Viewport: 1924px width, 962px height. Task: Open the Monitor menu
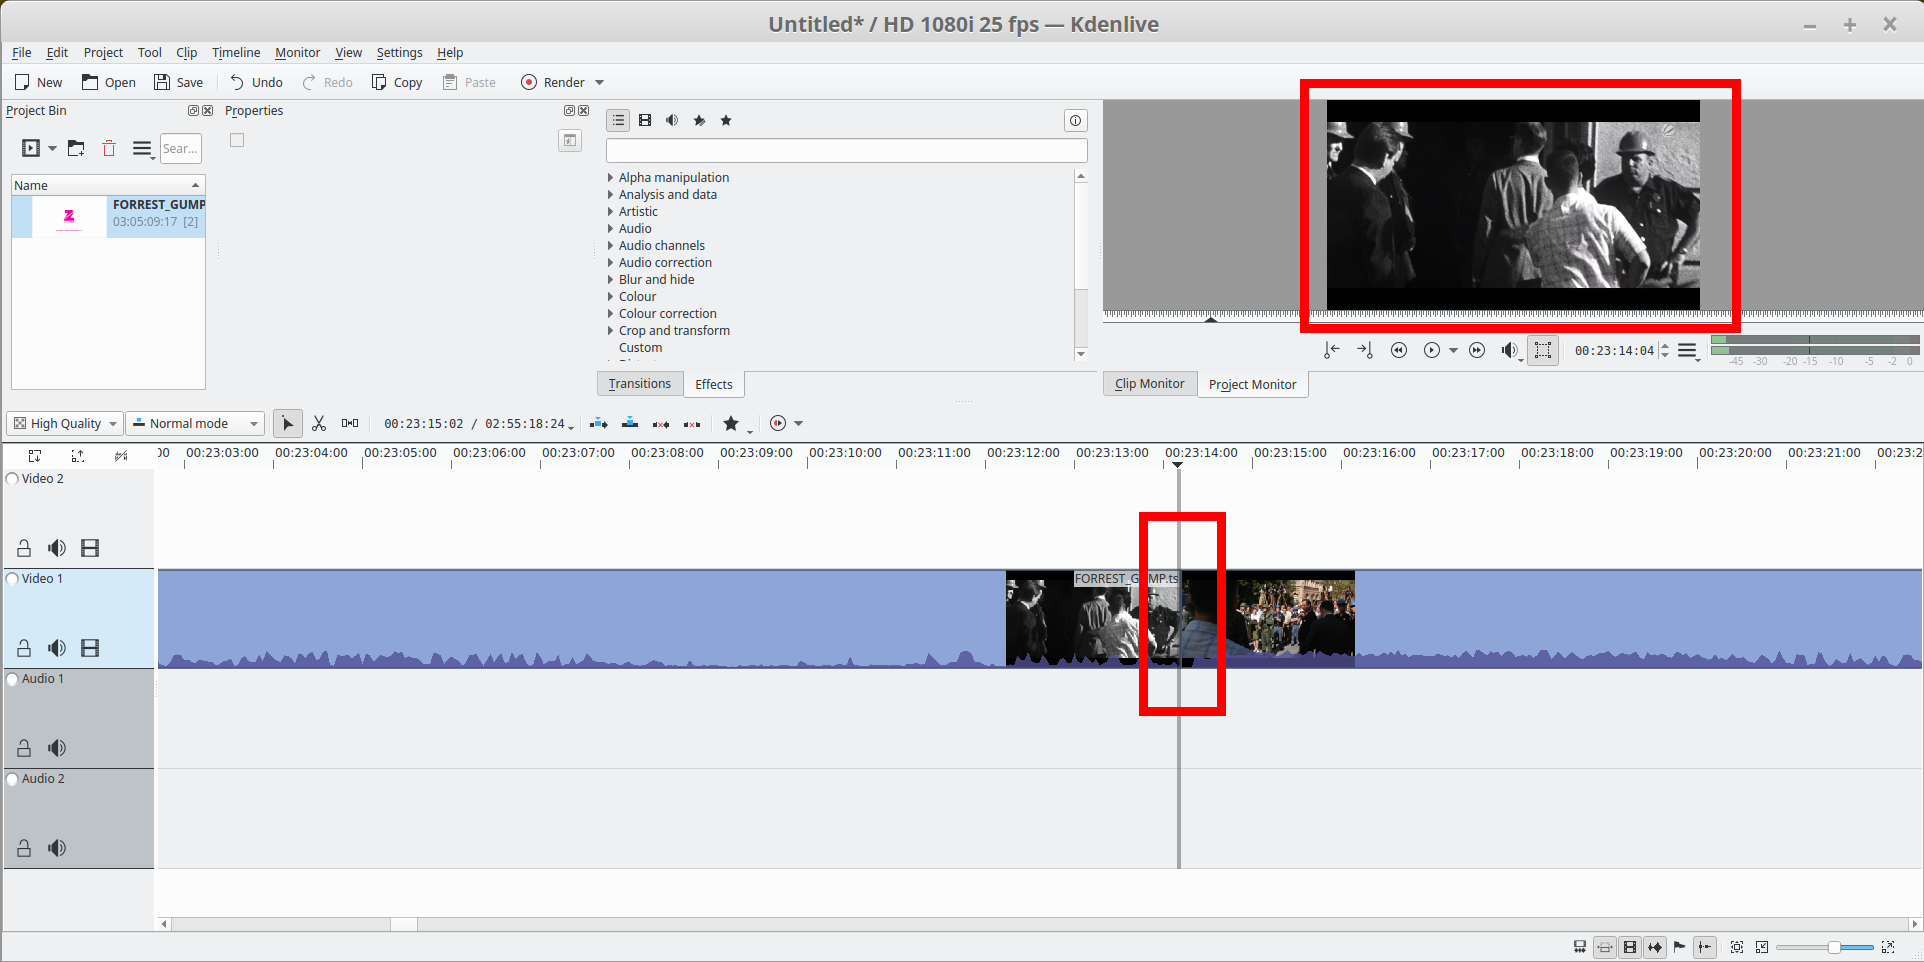pos(298,53)
